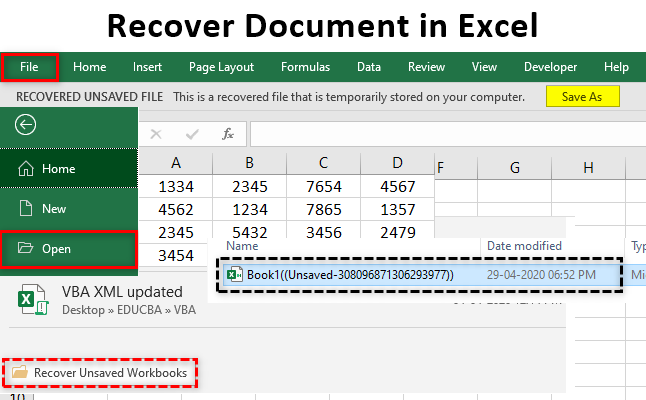Open the View ribbon tab
646x400 pixels.
(x=484, y=67)
